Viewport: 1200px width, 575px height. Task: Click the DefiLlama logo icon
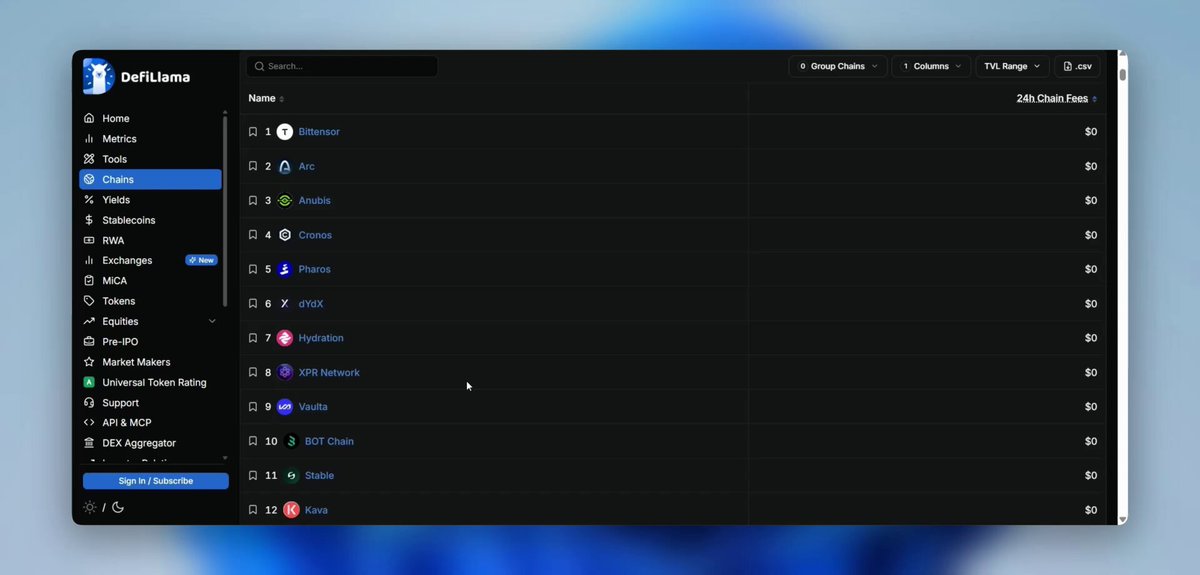point(98,76)
